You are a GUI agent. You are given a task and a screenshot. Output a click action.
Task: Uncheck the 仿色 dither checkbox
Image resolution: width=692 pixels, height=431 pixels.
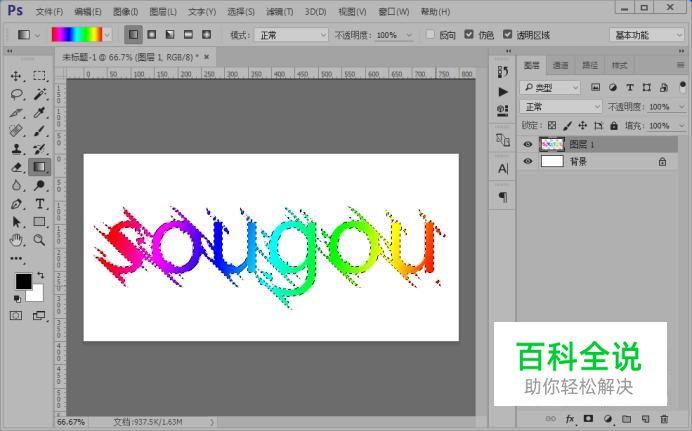point(469,34)
